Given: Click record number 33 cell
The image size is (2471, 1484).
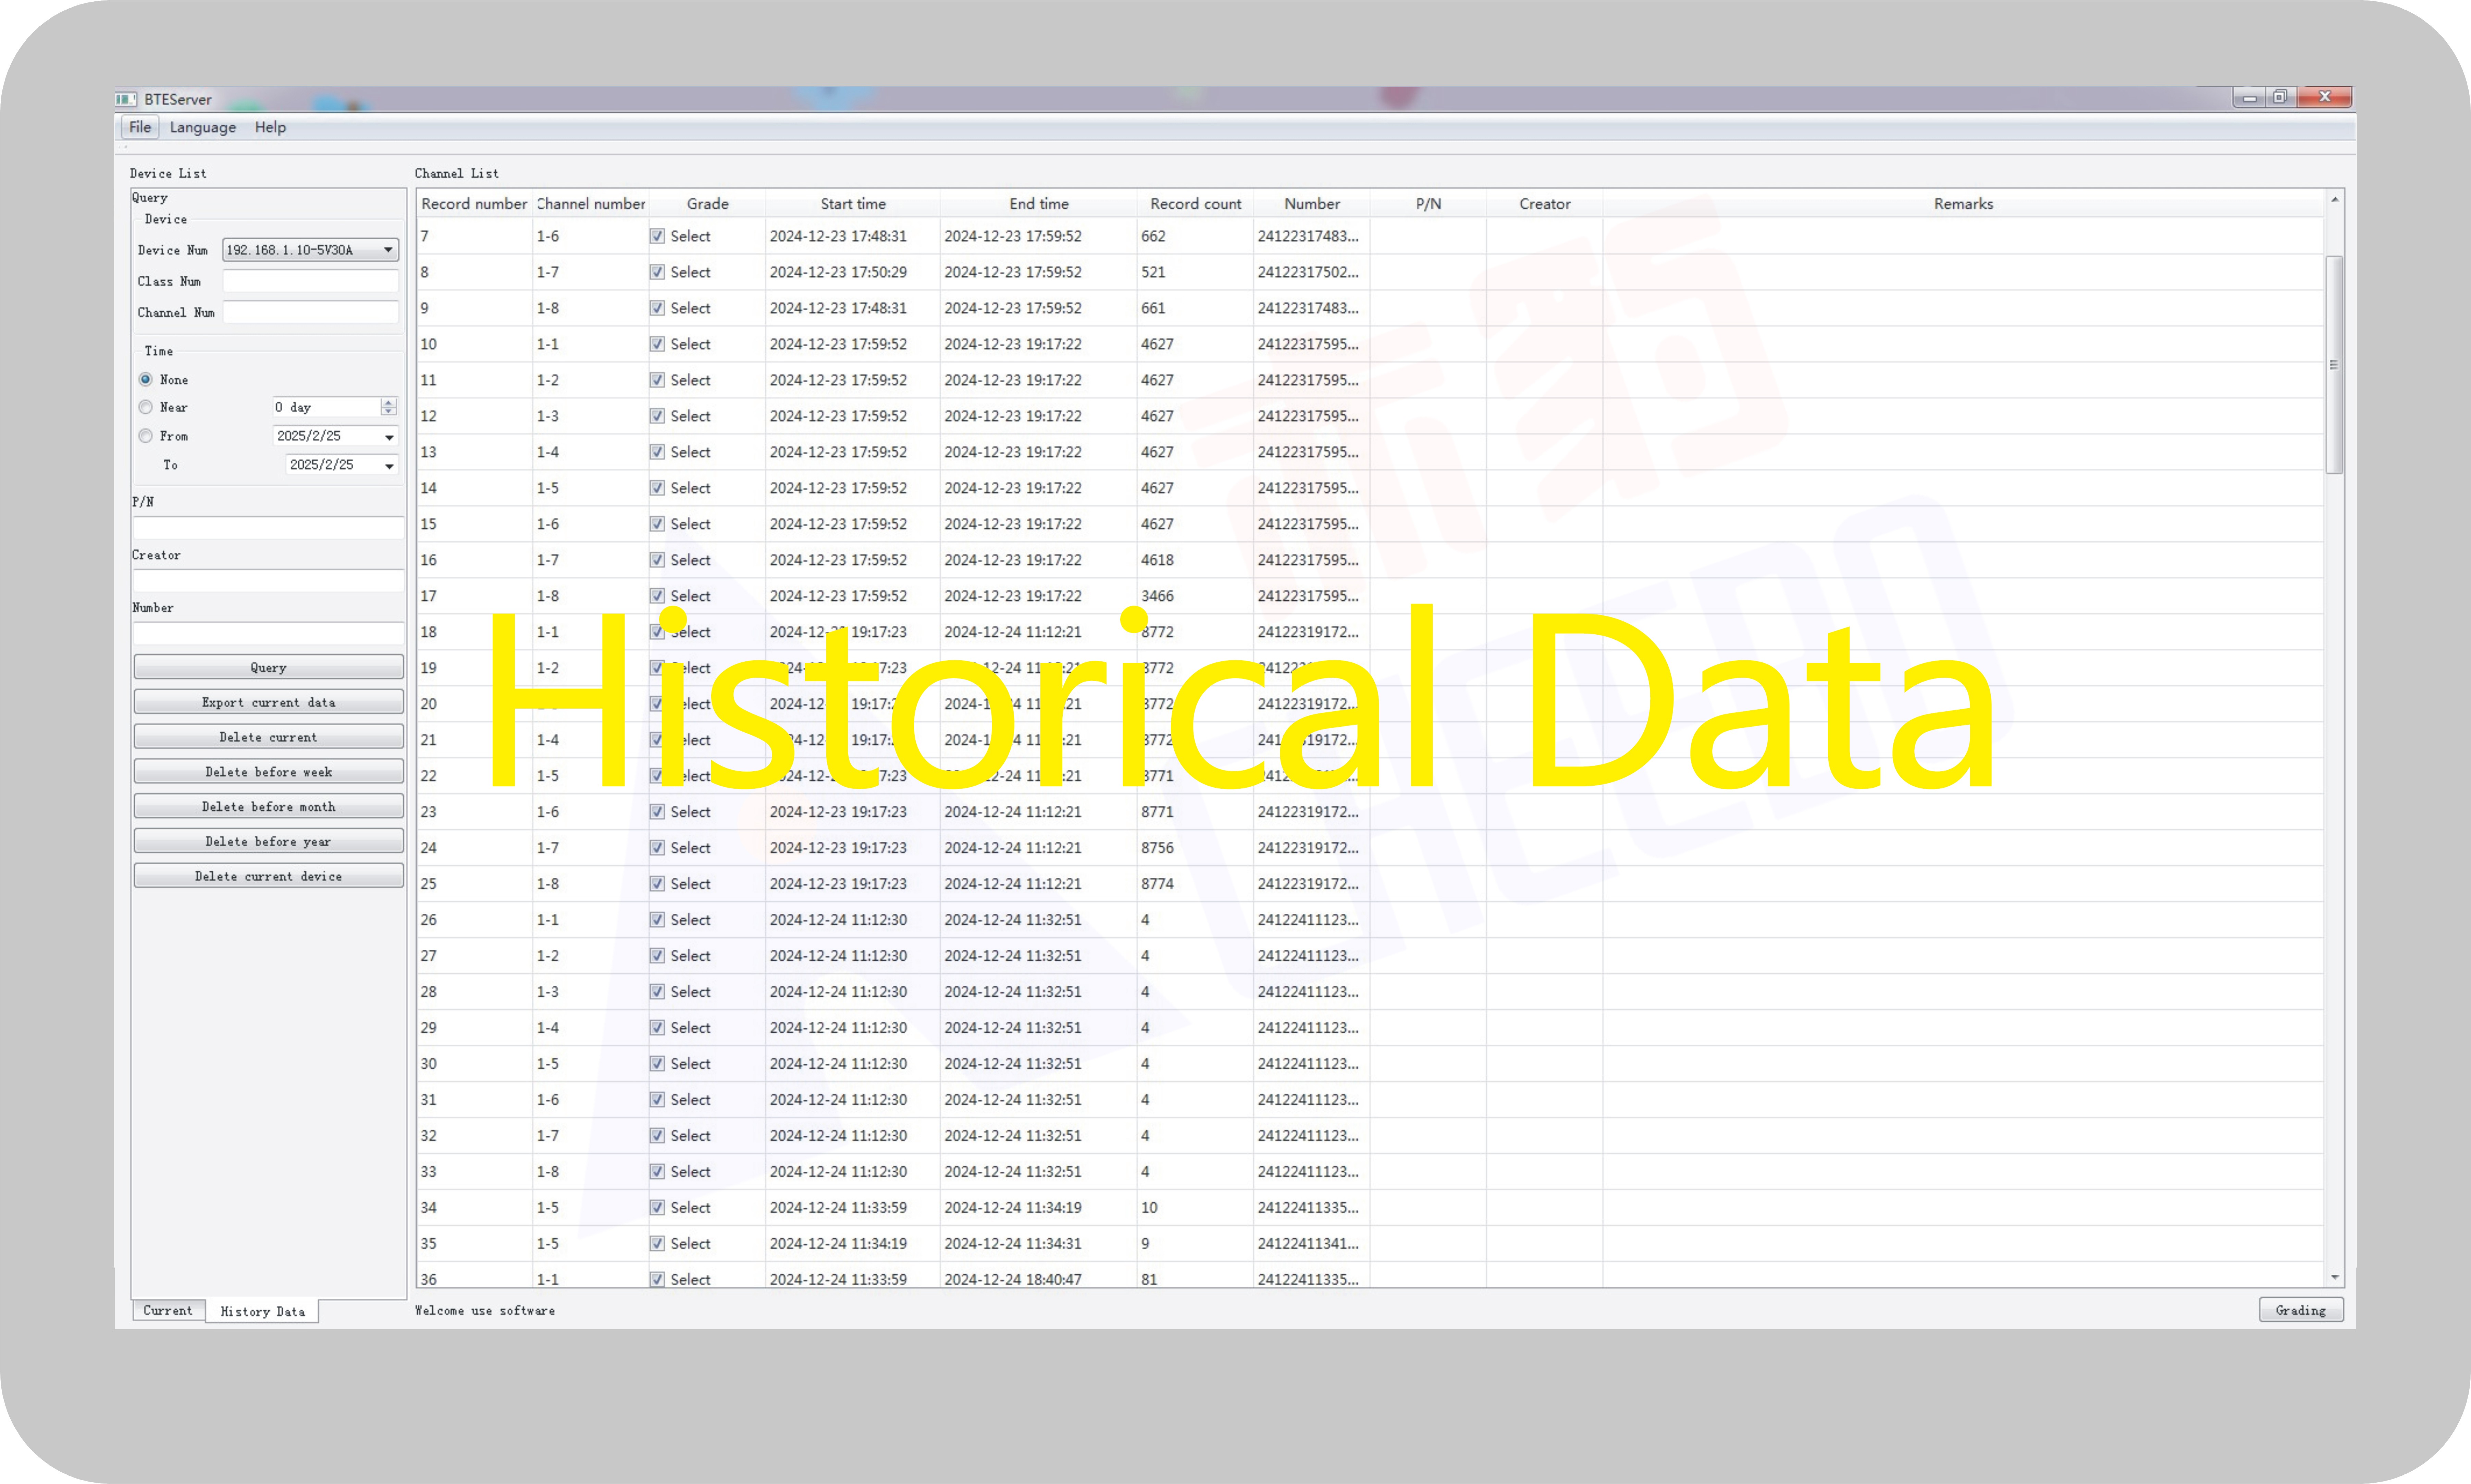Looking at the screenshot, I should click(x=474, y=1172).
